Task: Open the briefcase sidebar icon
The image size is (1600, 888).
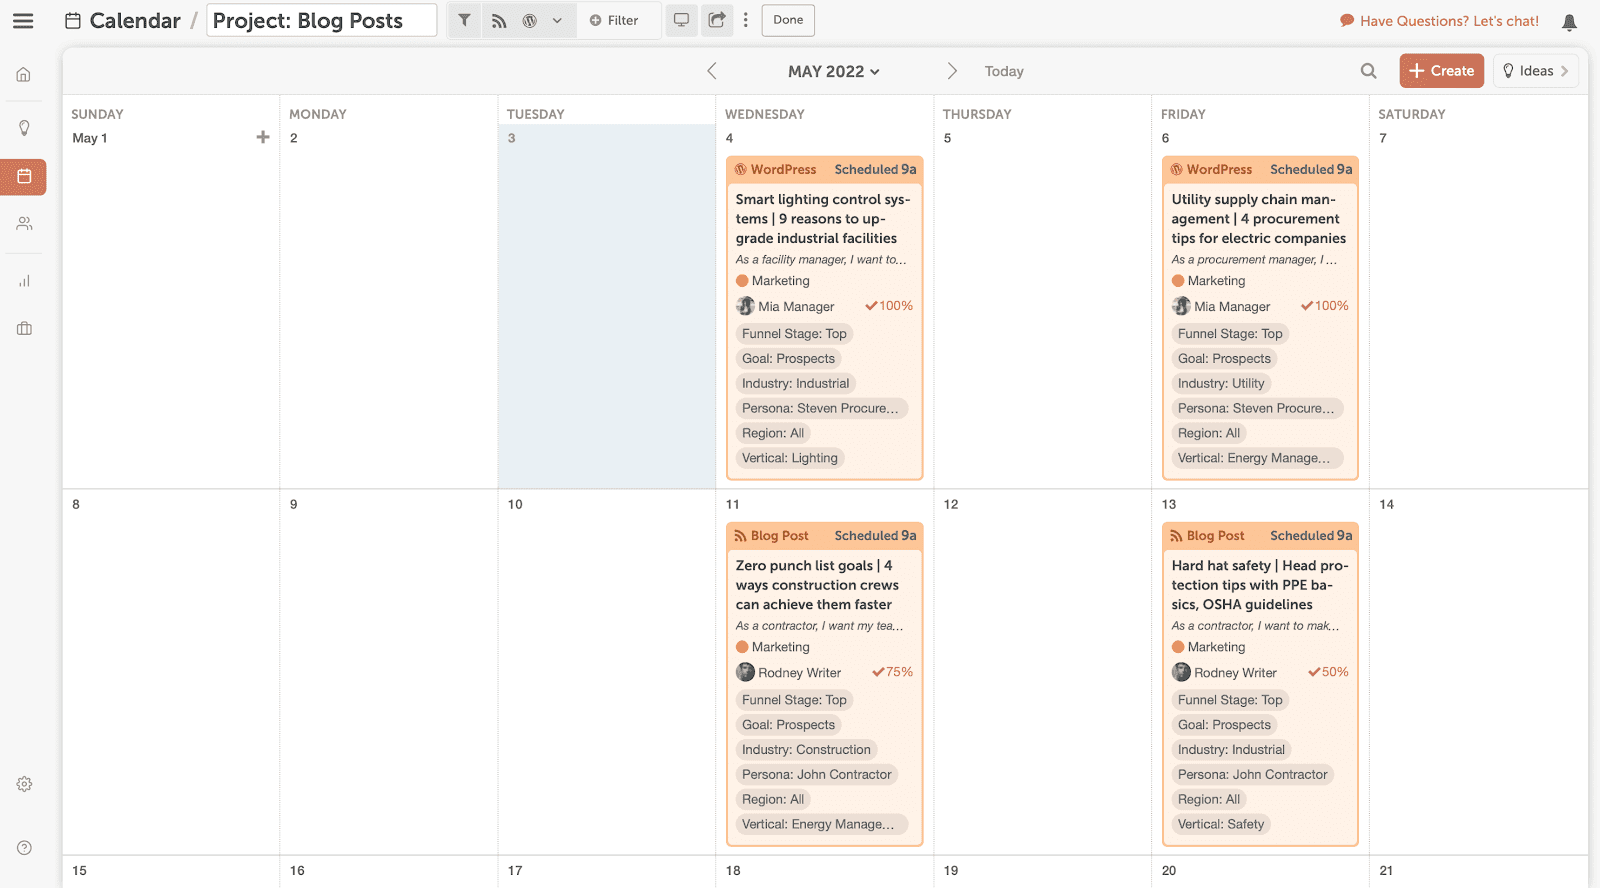Action: (x=24, y=328)
